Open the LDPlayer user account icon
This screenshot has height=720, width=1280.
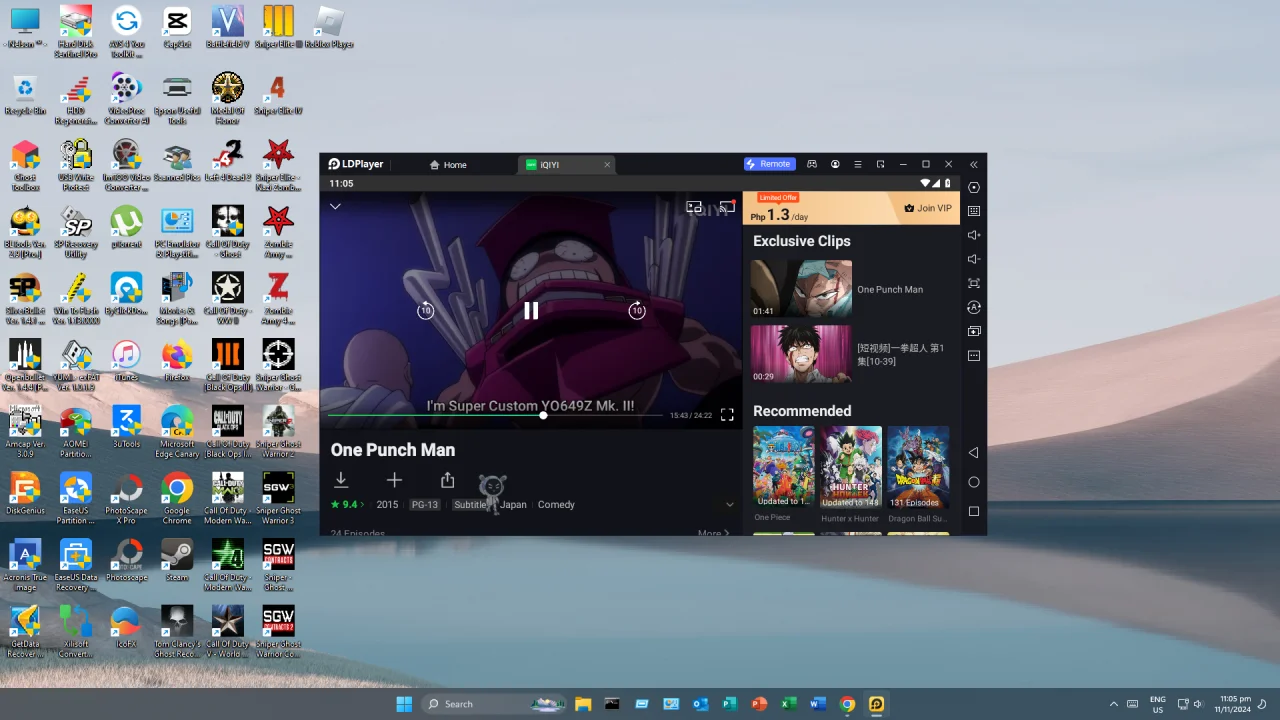coord(835,164)
